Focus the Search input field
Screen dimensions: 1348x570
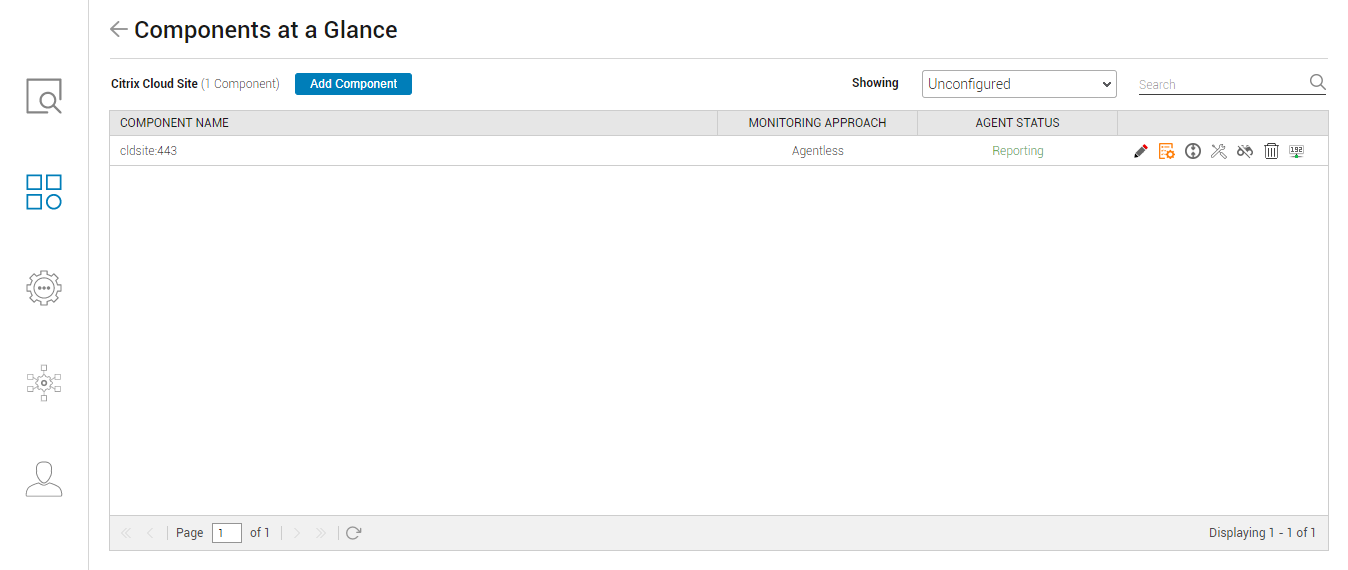pyautogui.click(x=1222, y=85)
